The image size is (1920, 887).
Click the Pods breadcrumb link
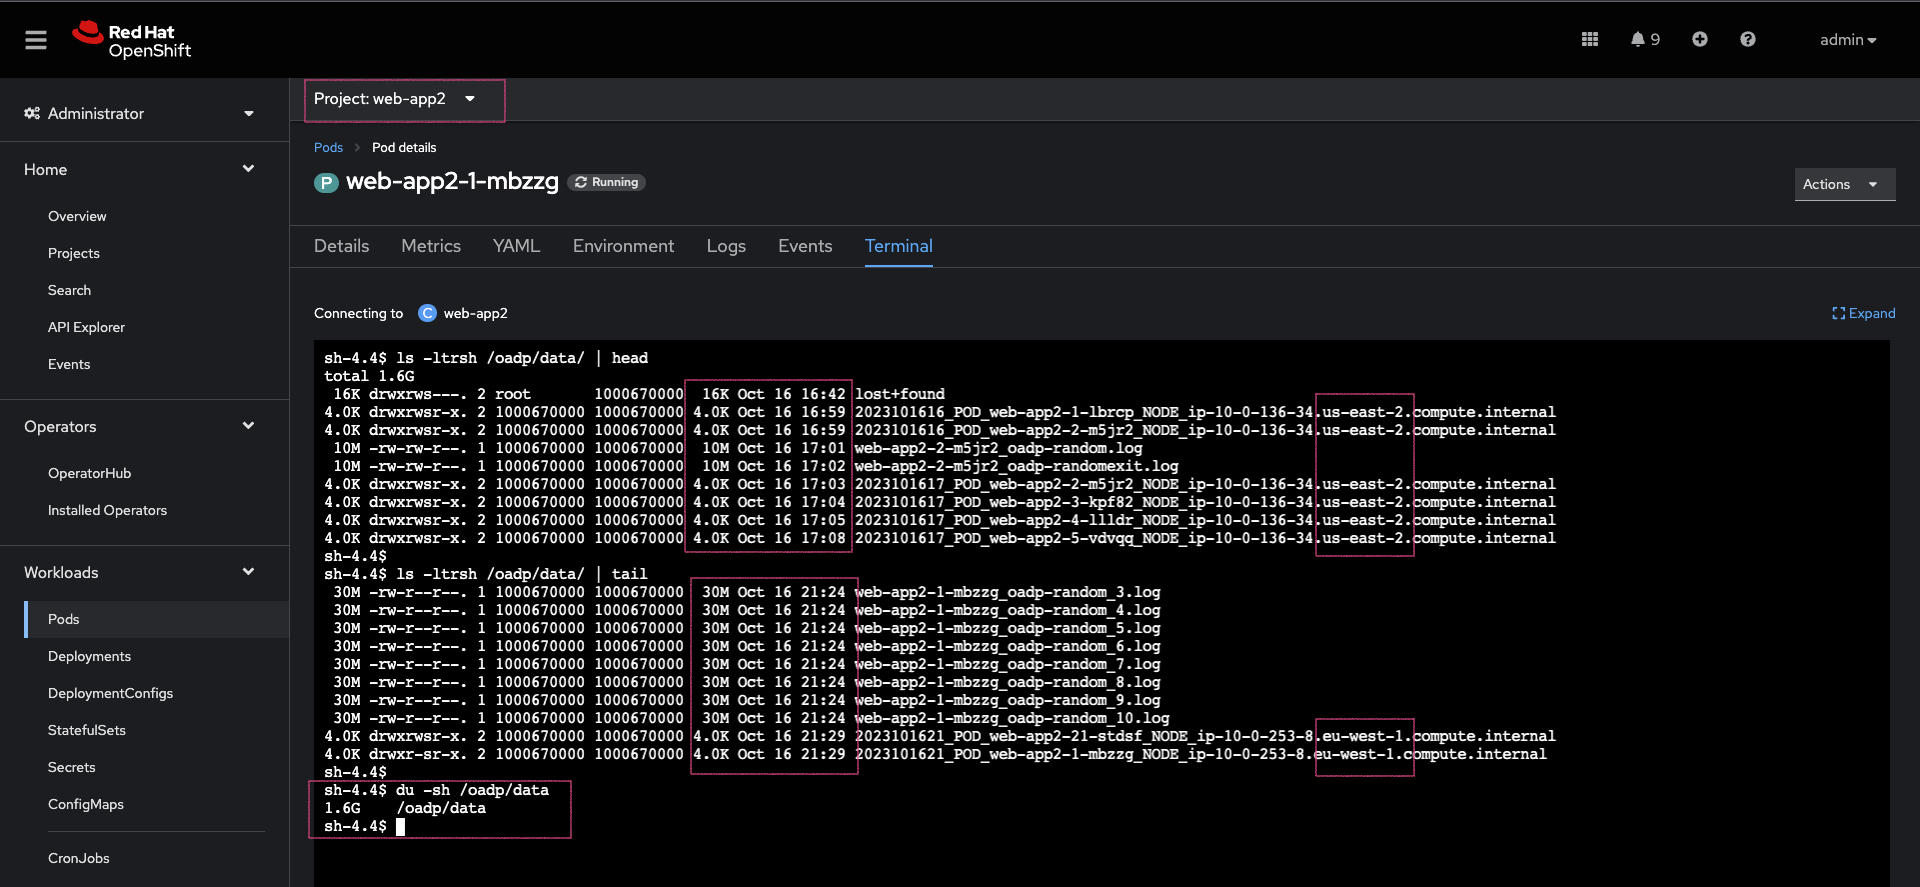[x=328, y=148]
